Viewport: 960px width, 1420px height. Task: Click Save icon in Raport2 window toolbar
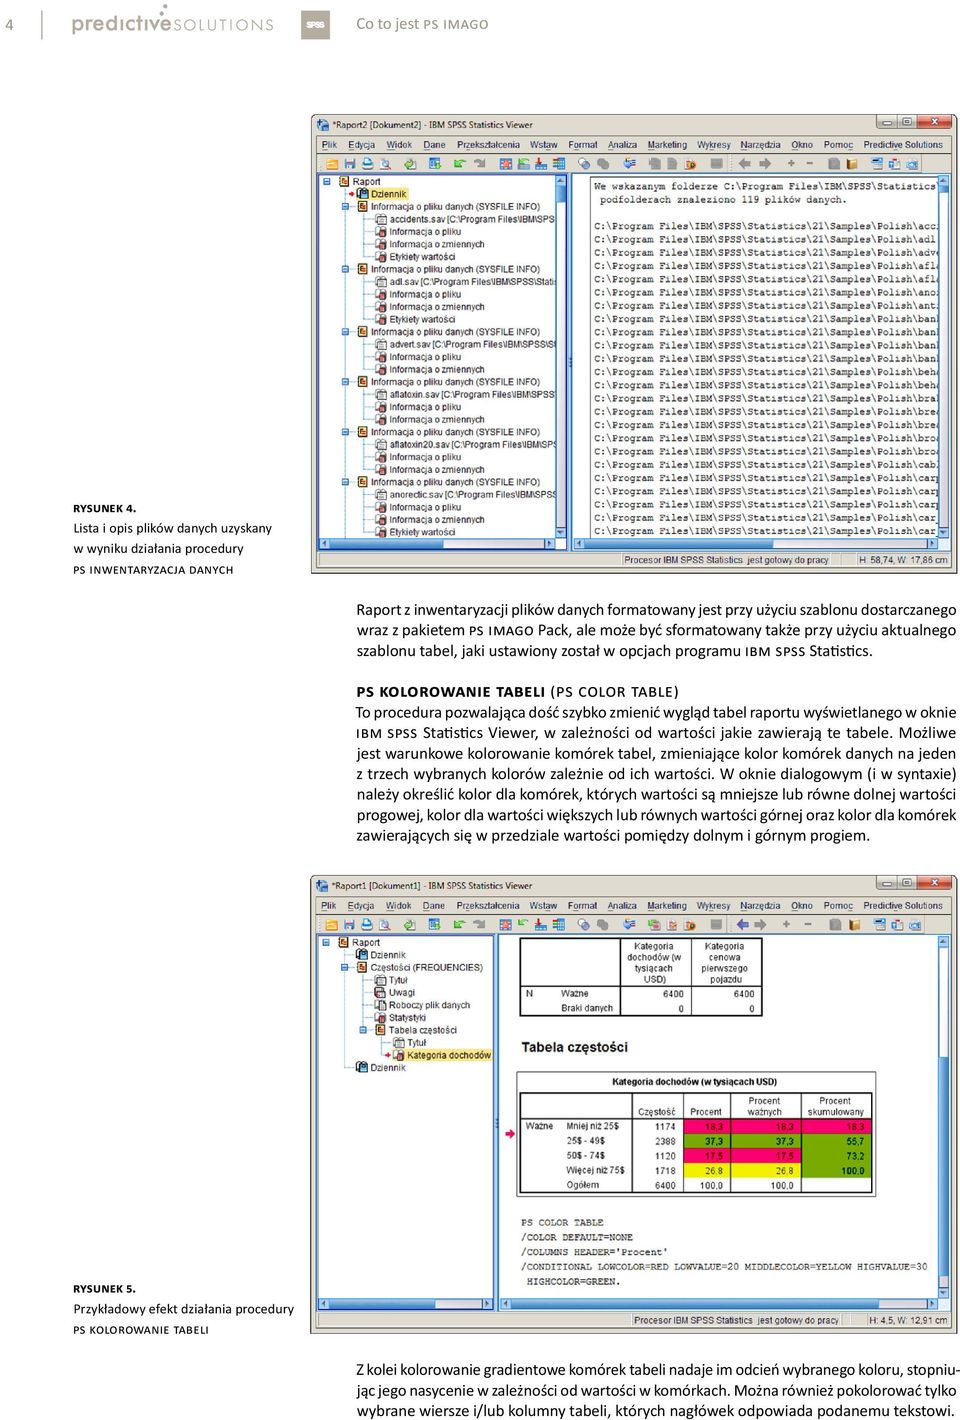point(349,163)
